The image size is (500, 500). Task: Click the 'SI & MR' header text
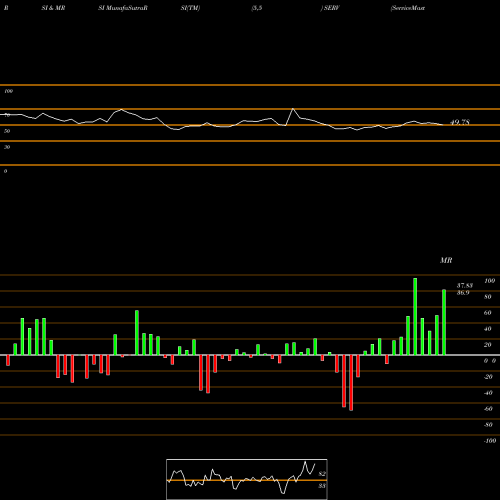(53, 8)
